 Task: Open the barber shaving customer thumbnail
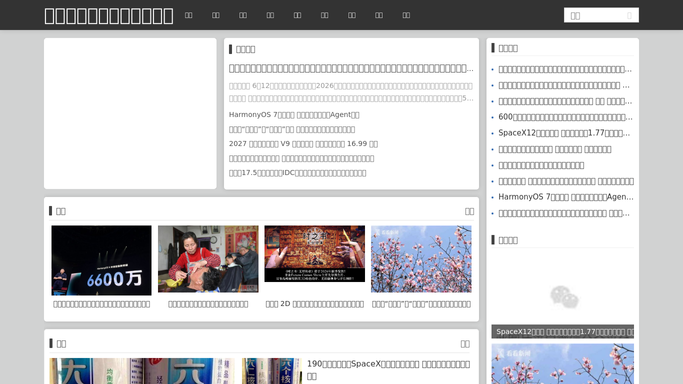[x=208, y=259]
